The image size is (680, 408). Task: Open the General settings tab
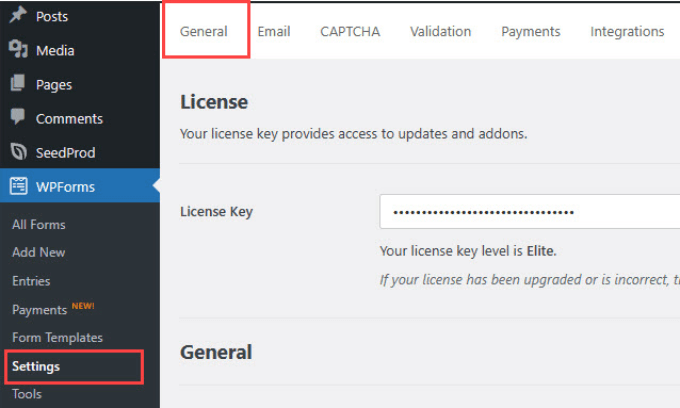tap(204, 31)
